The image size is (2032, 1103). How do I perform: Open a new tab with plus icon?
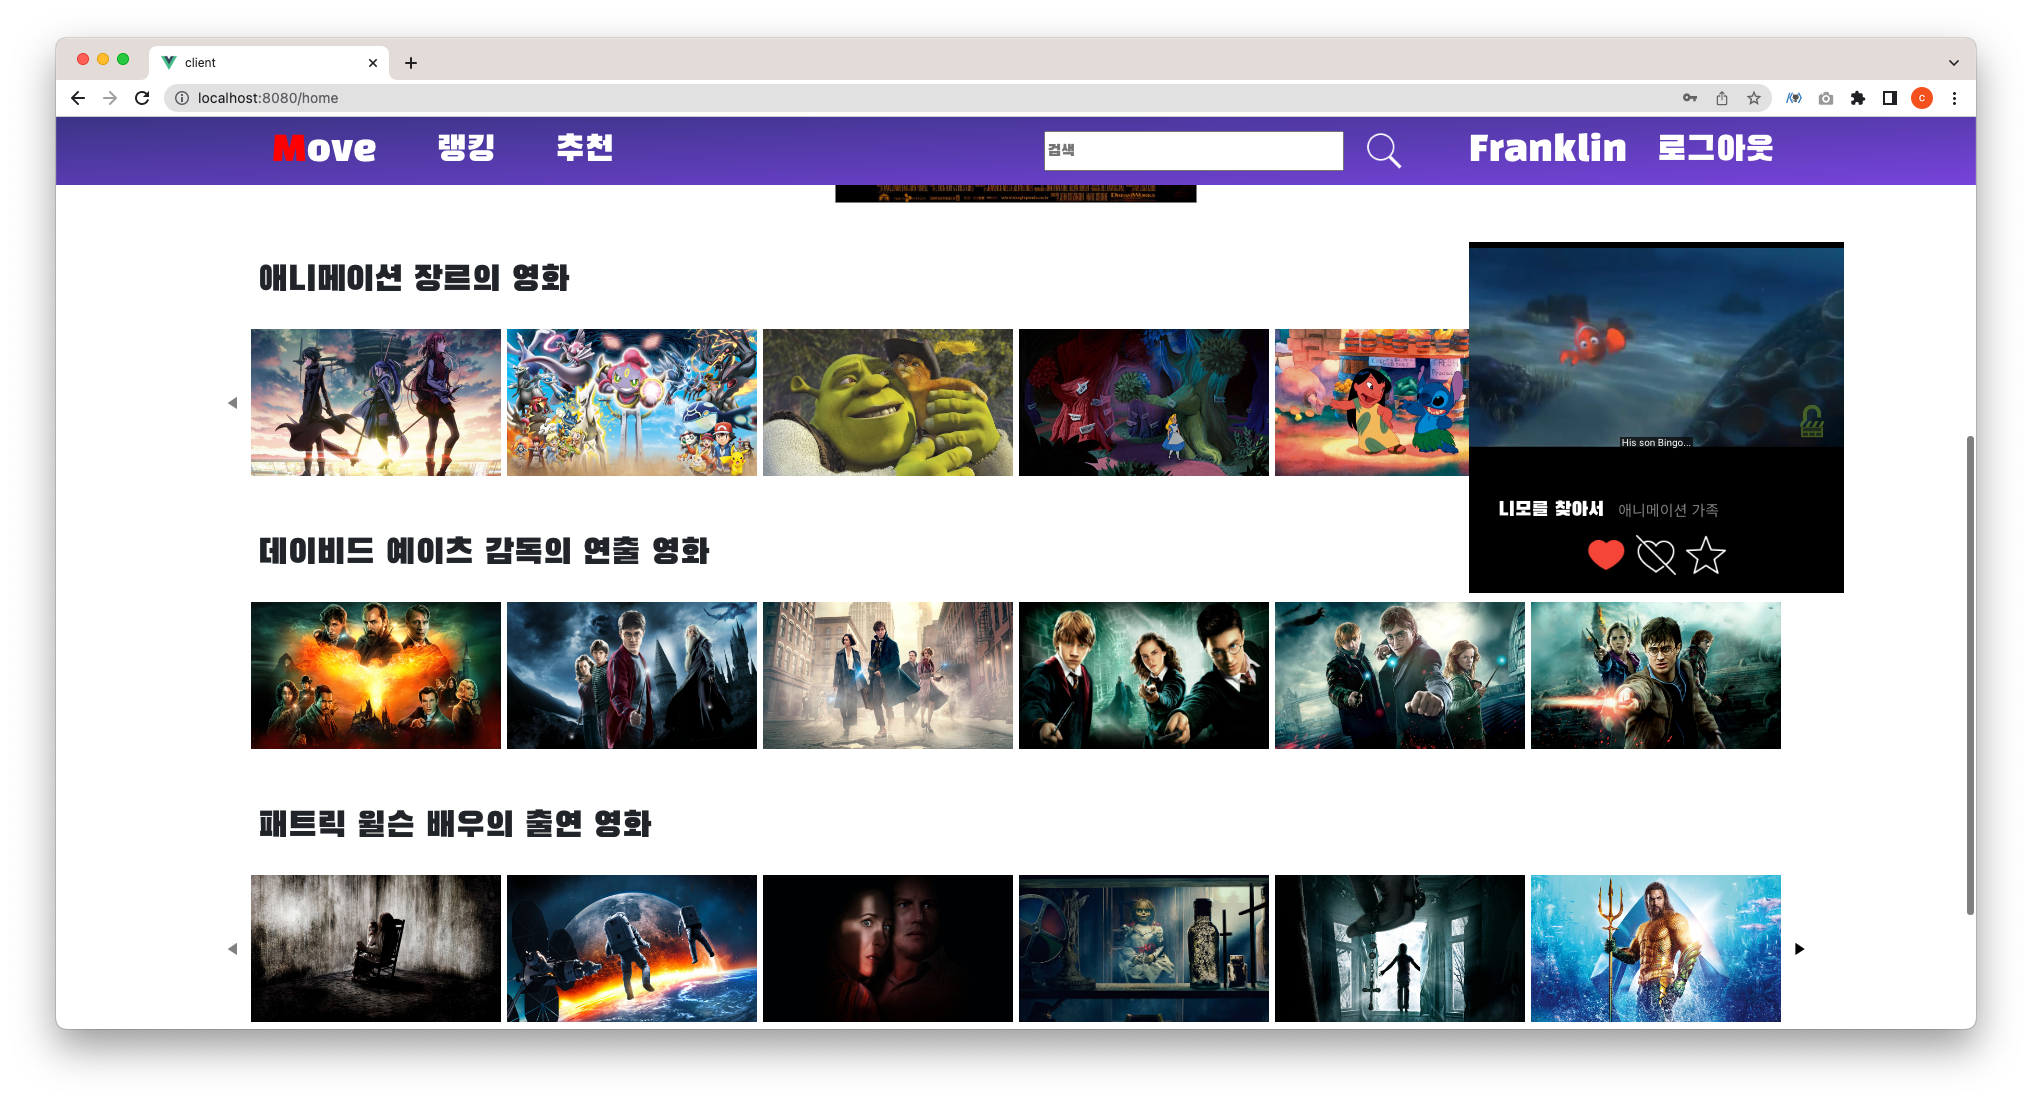(411, 63)
